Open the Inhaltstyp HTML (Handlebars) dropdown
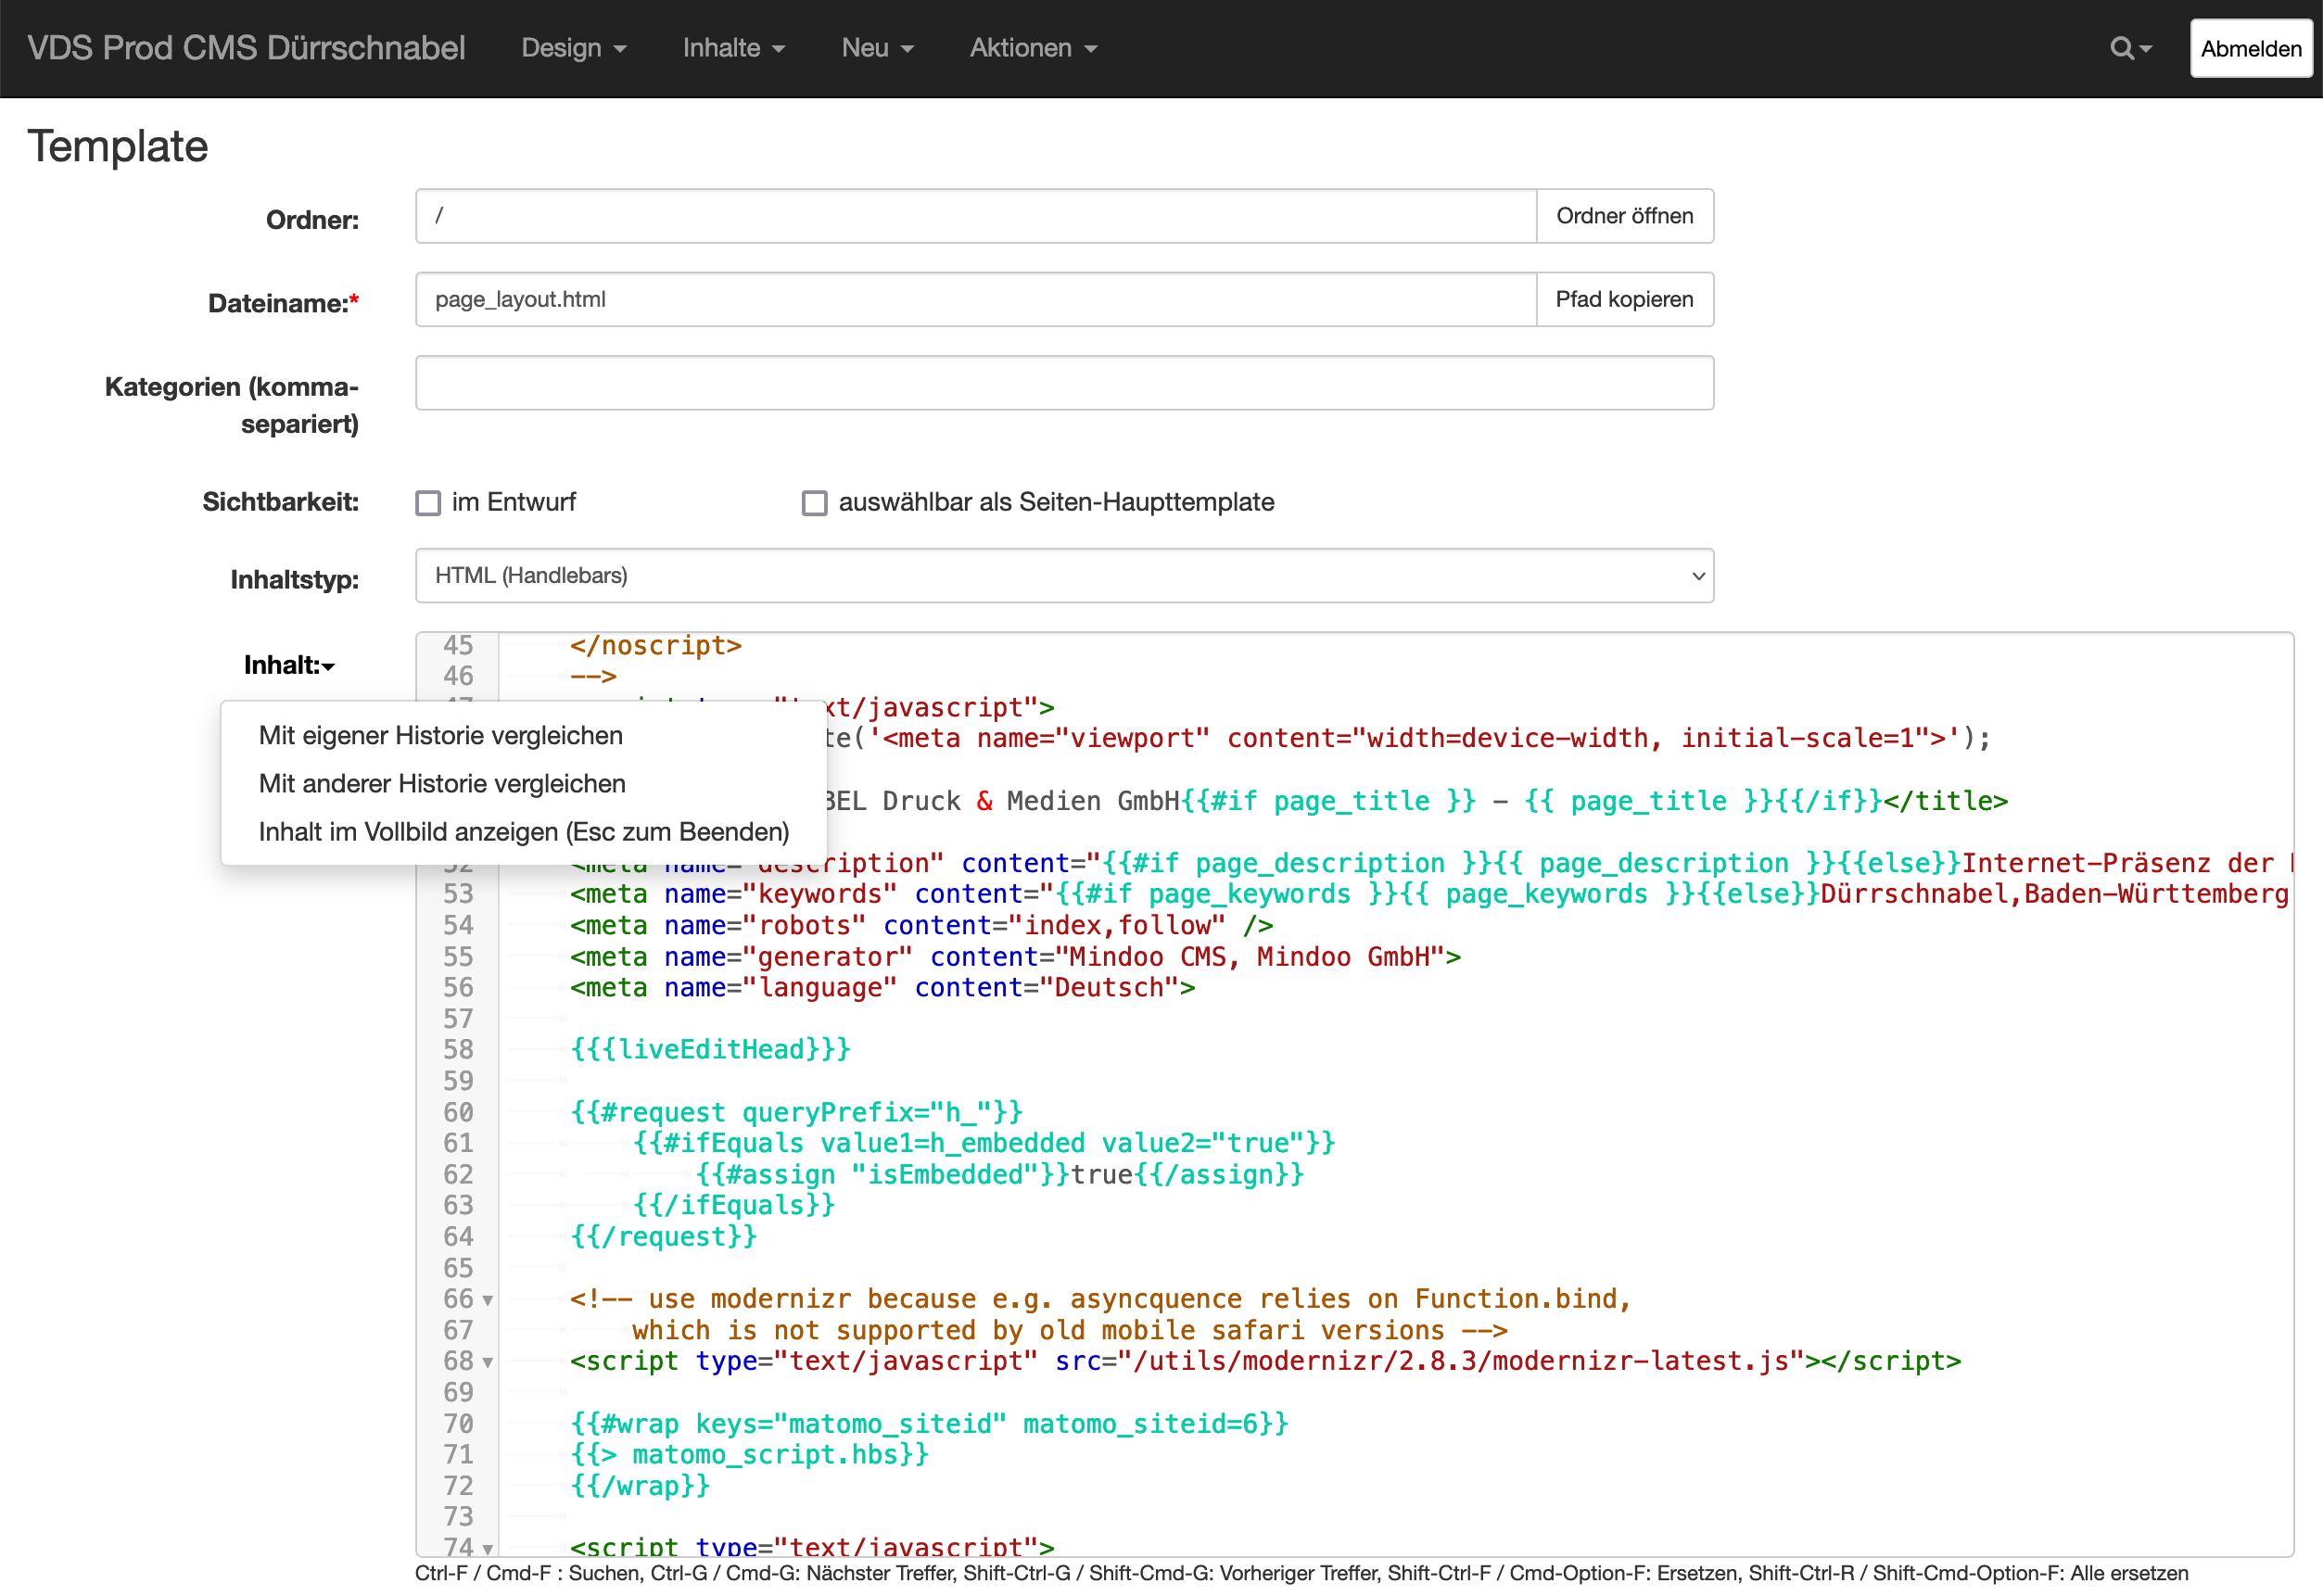2323x1596 pixels. click(x=1064, y=576)
